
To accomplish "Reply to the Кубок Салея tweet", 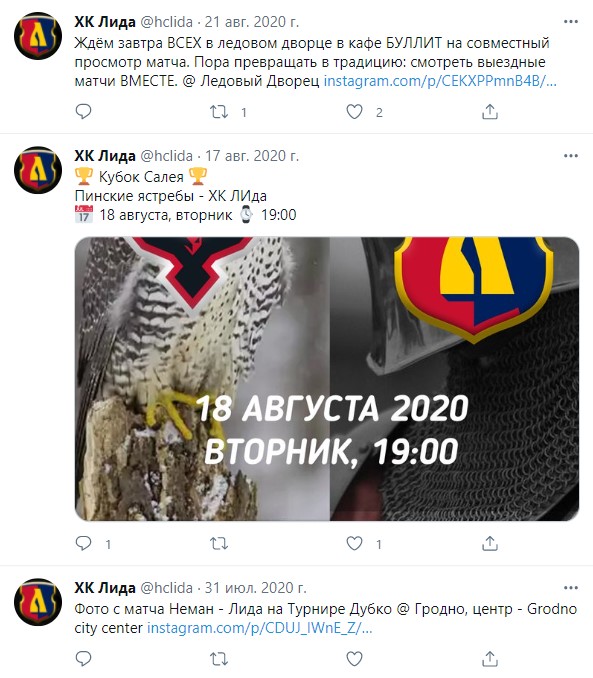I will pyautogui.click(x=83, y=543).
